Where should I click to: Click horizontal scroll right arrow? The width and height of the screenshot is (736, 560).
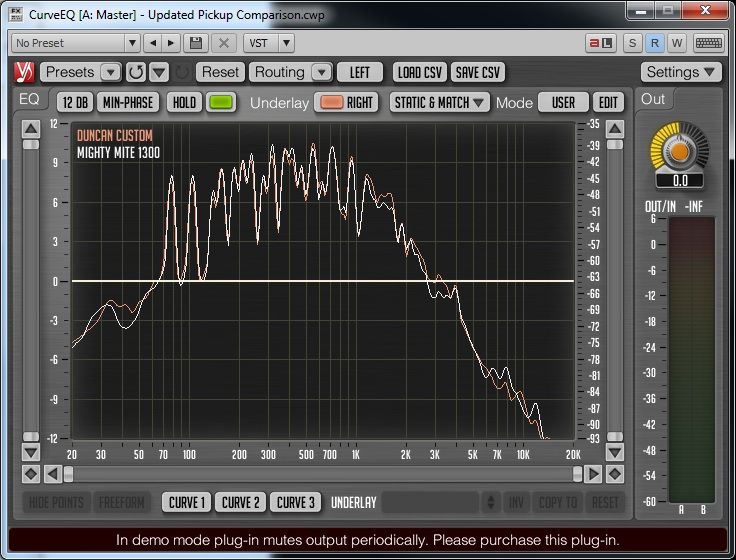pos(593,474)
